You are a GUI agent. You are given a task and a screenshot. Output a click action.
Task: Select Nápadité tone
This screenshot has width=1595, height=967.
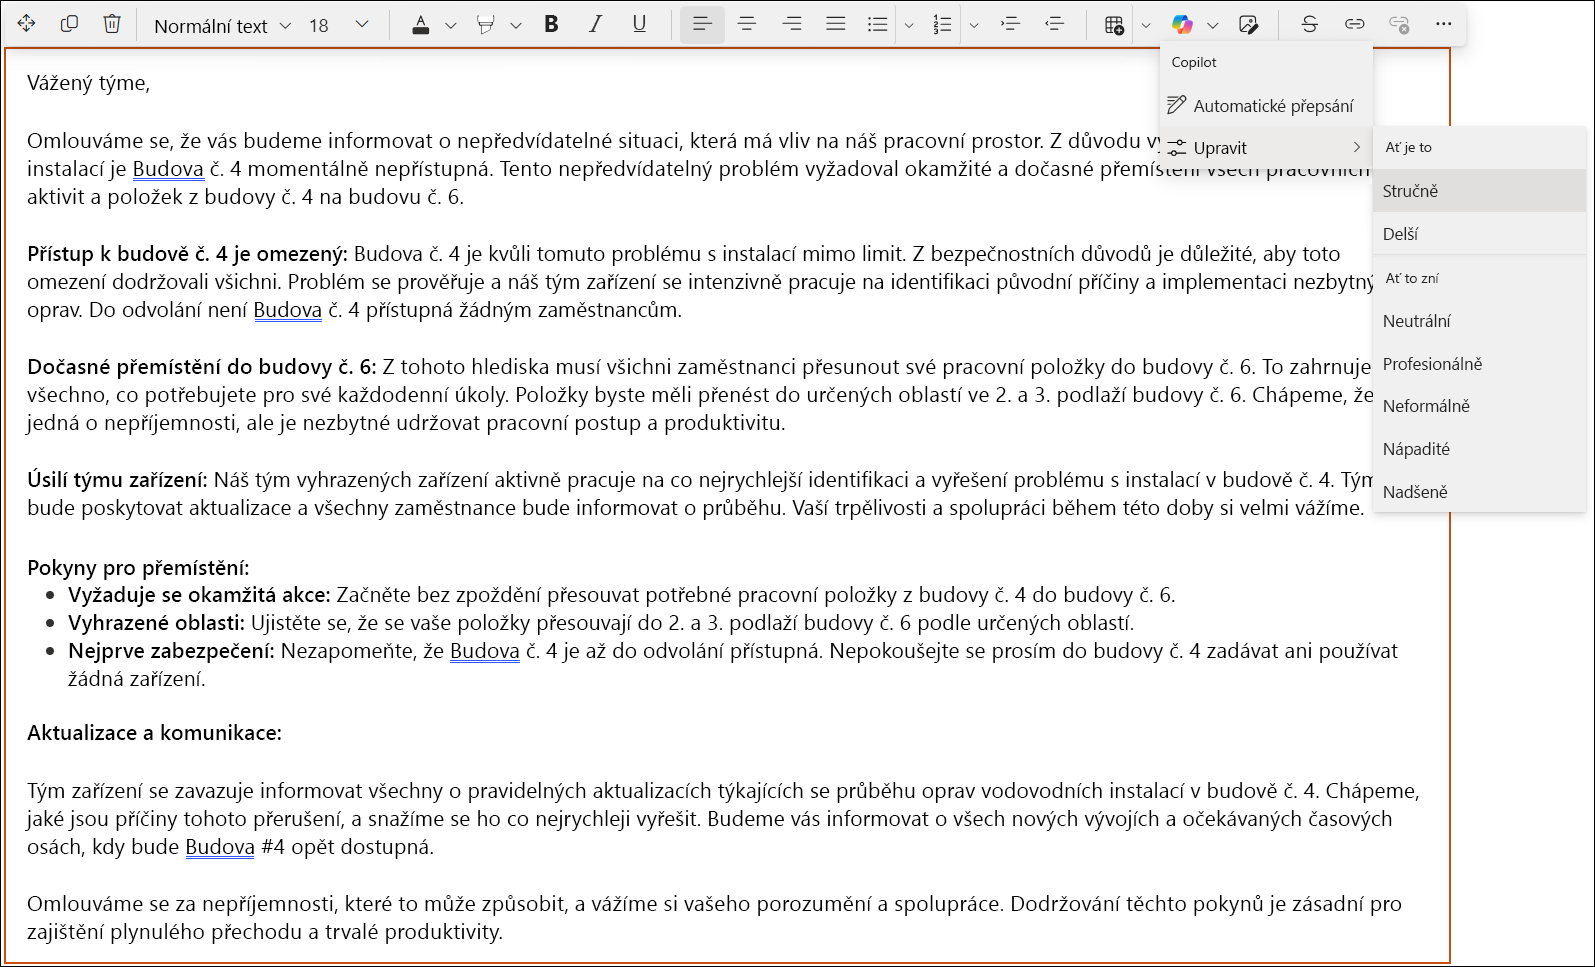point(1479,449)
